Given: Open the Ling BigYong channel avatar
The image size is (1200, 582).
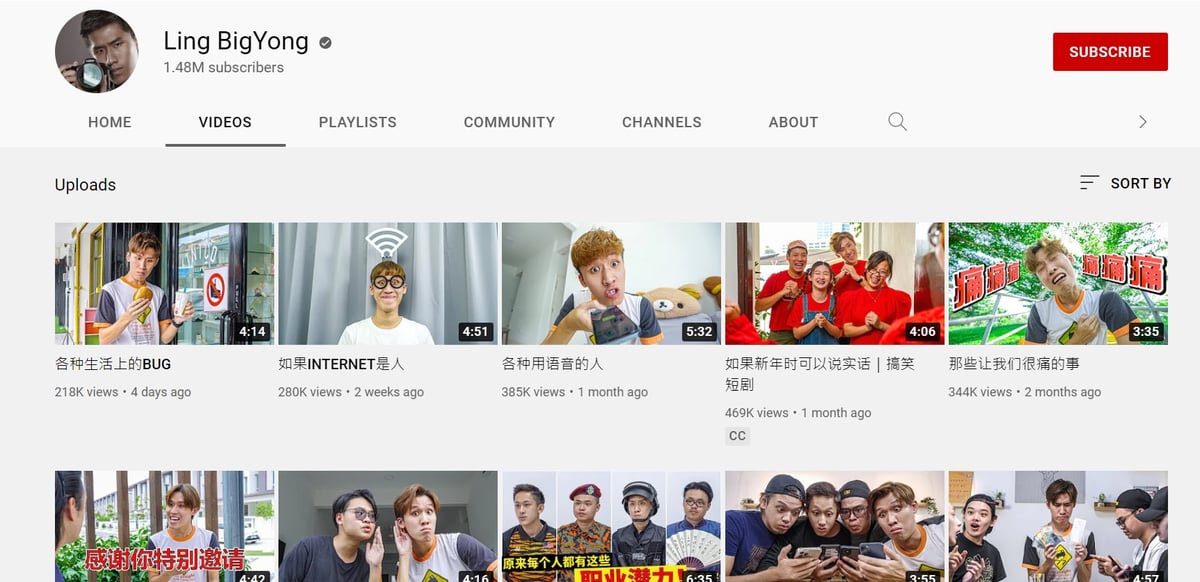Looking at the screenshot, I should (96, 51).
